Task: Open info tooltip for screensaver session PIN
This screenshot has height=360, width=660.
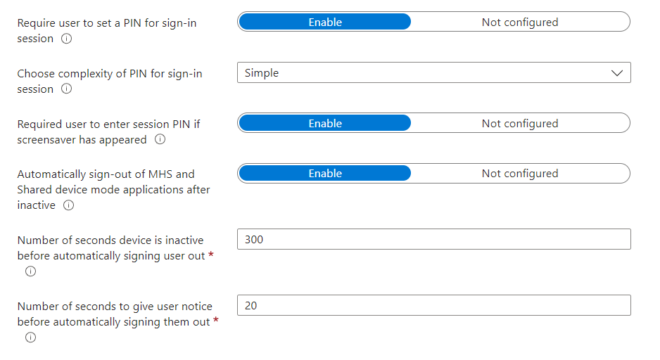Action: tap(160, 139)
